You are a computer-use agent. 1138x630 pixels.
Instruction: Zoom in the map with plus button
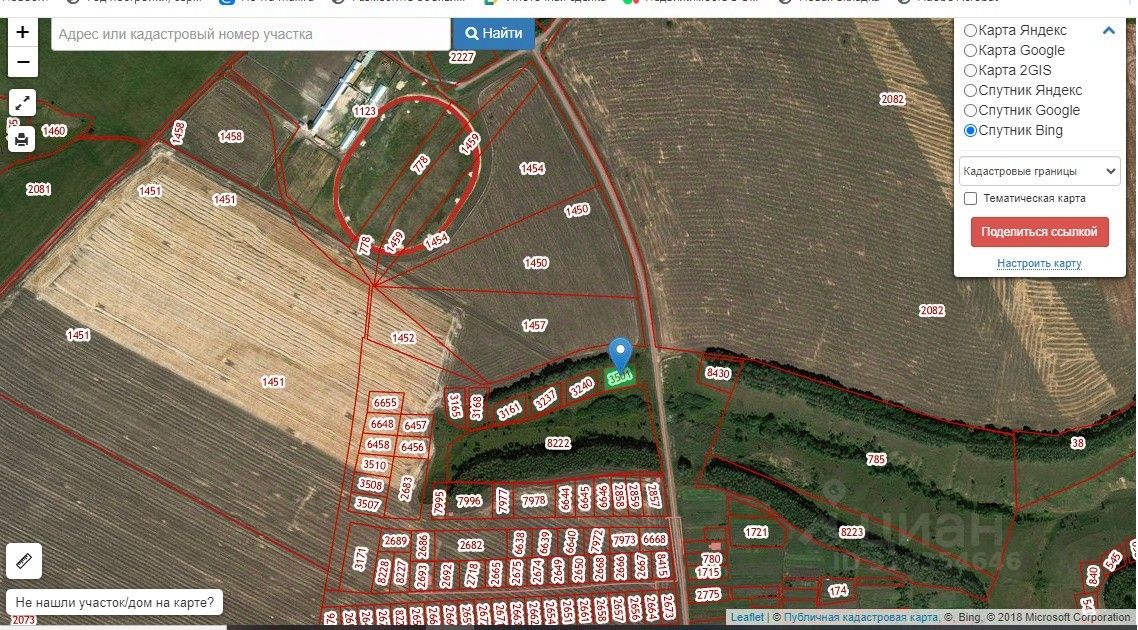click(22, 33)
